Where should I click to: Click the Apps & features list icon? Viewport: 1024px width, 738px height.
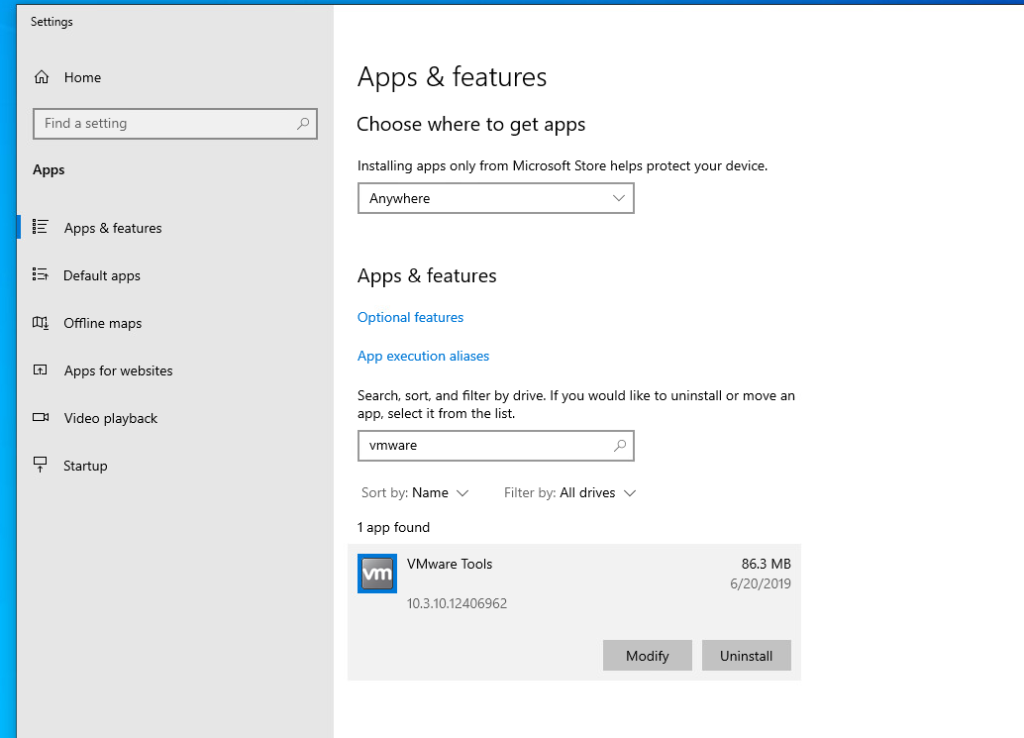tap(40, 227)
